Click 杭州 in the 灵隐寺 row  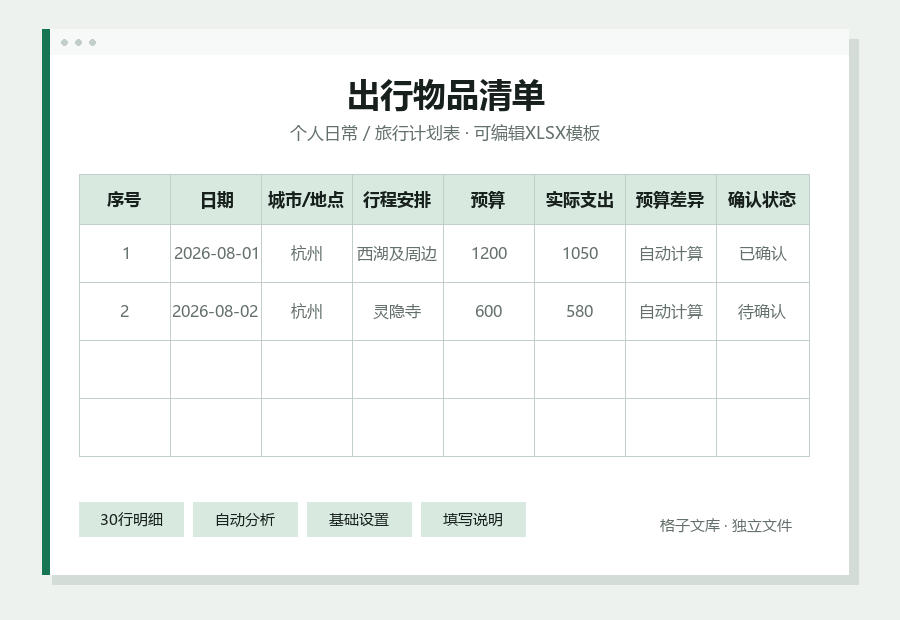pos(307,311)
